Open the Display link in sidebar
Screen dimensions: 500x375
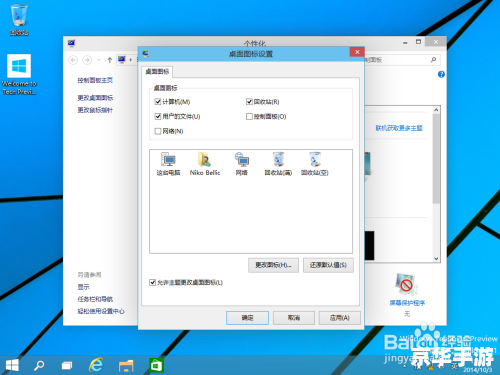(83, 287)
